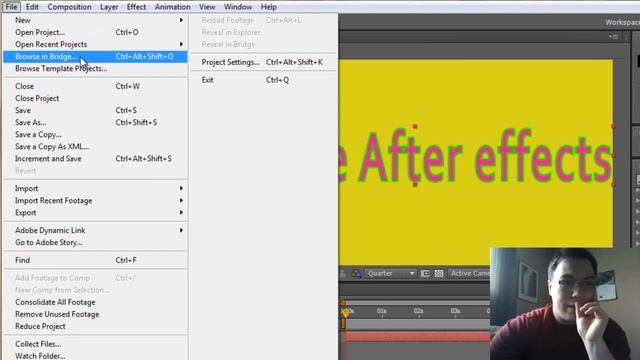Click the Region of Interest icon

(425, 273)
